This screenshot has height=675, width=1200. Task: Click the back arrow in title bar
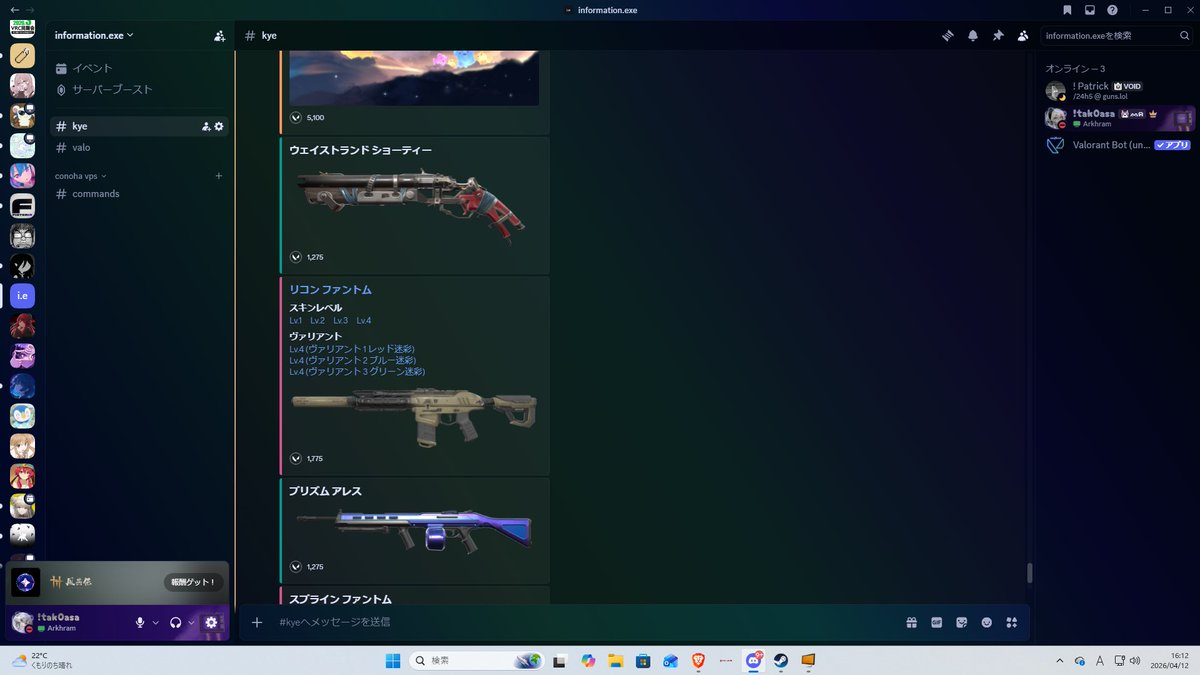point(13,10)
